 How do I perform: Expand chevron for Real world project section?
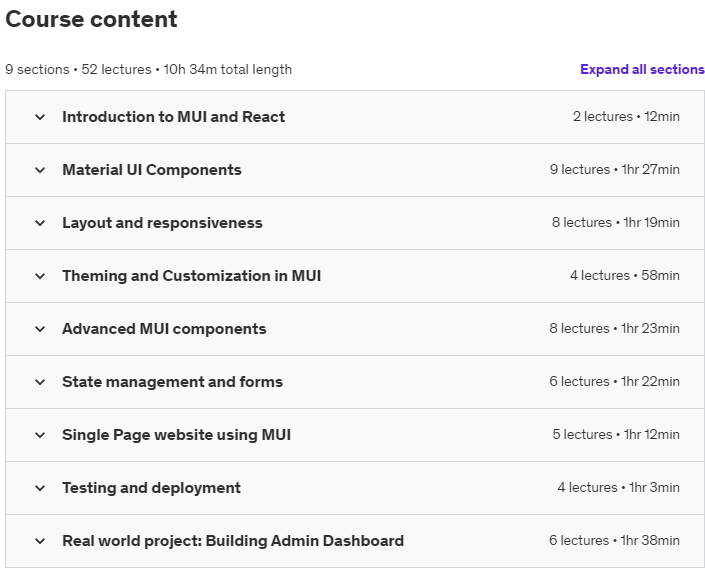click(x=40, y=541)
